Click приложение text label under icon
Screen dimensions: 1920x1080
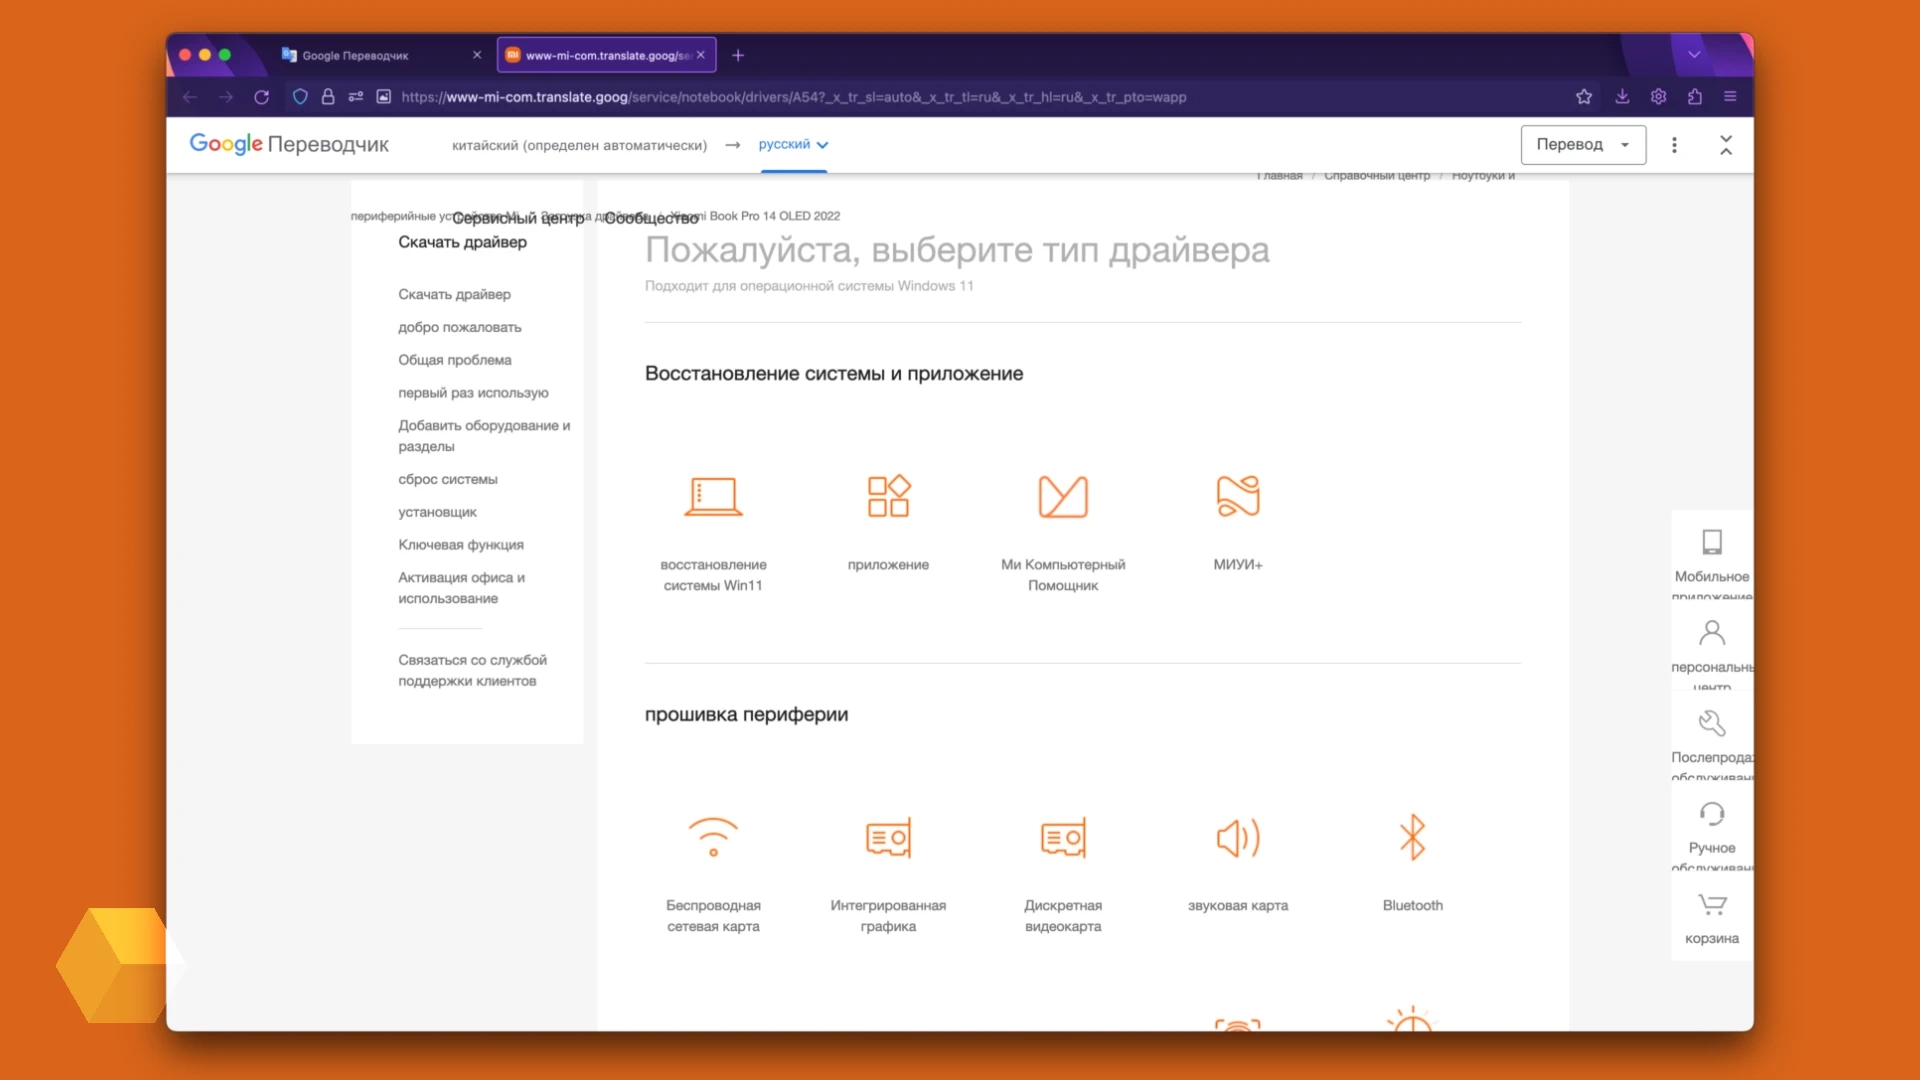tap(888, 565)
